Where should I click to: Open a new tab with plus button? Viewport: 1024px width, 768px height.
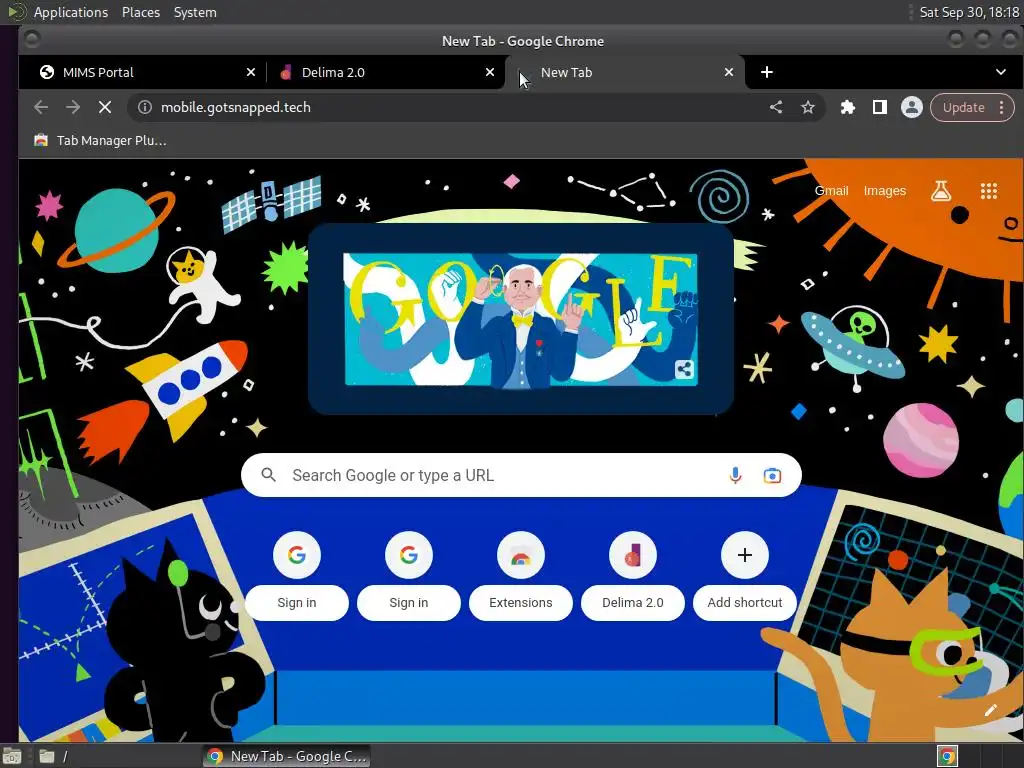pyautogui.click(x=767, y=72)
